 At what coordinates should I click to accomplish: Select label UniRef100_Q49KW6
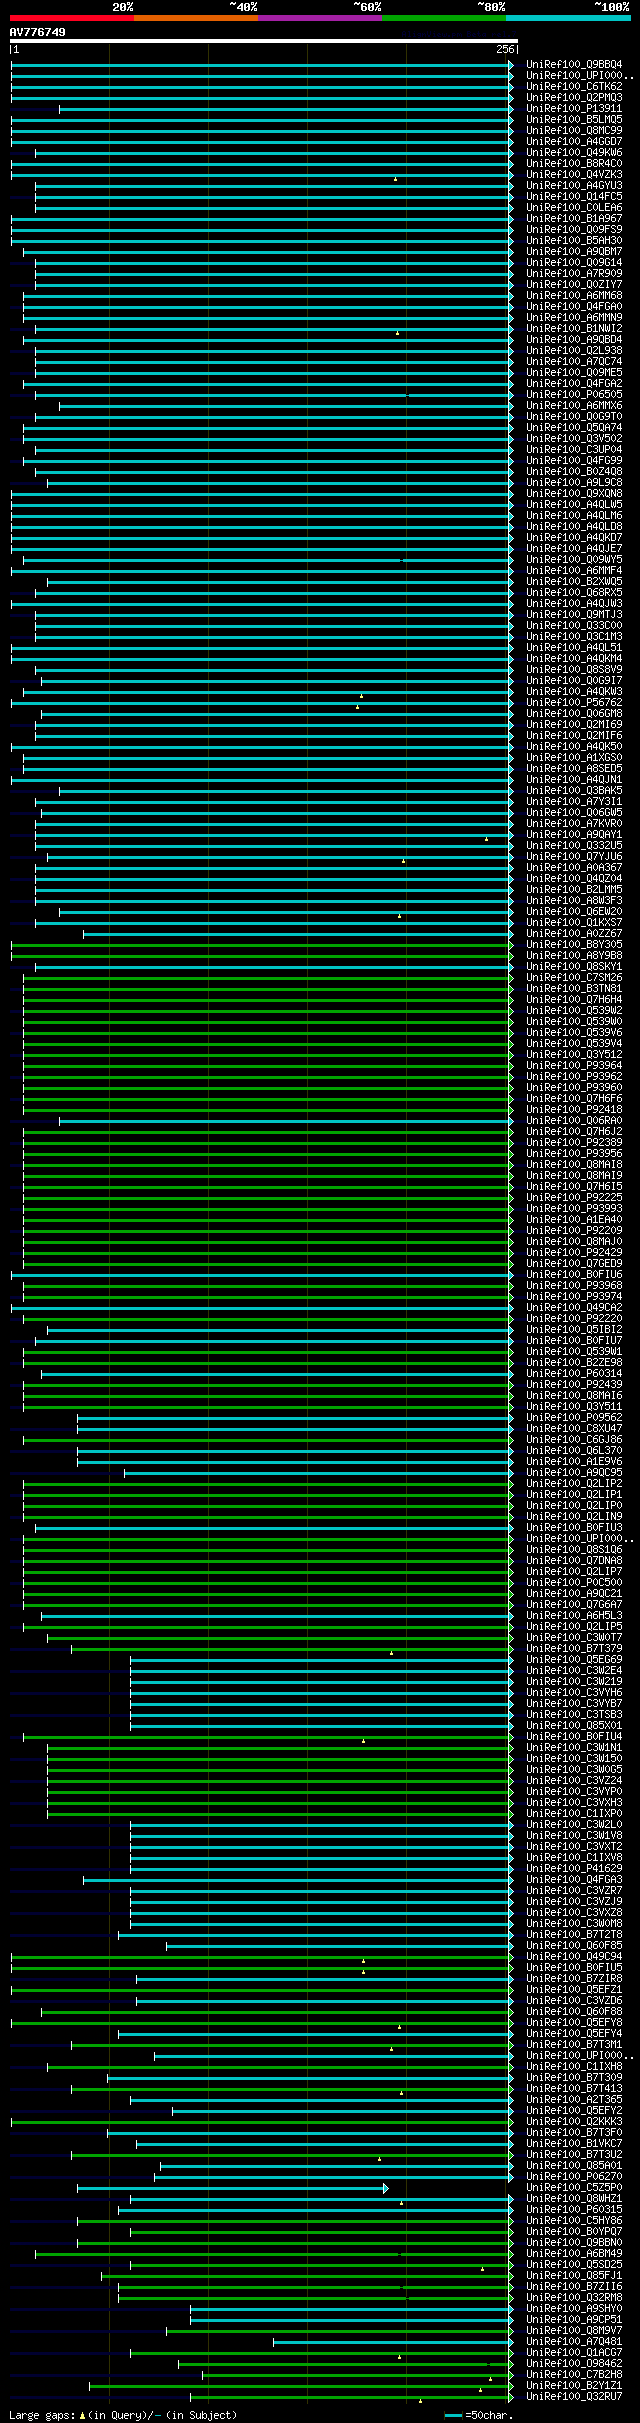point(574,153)
